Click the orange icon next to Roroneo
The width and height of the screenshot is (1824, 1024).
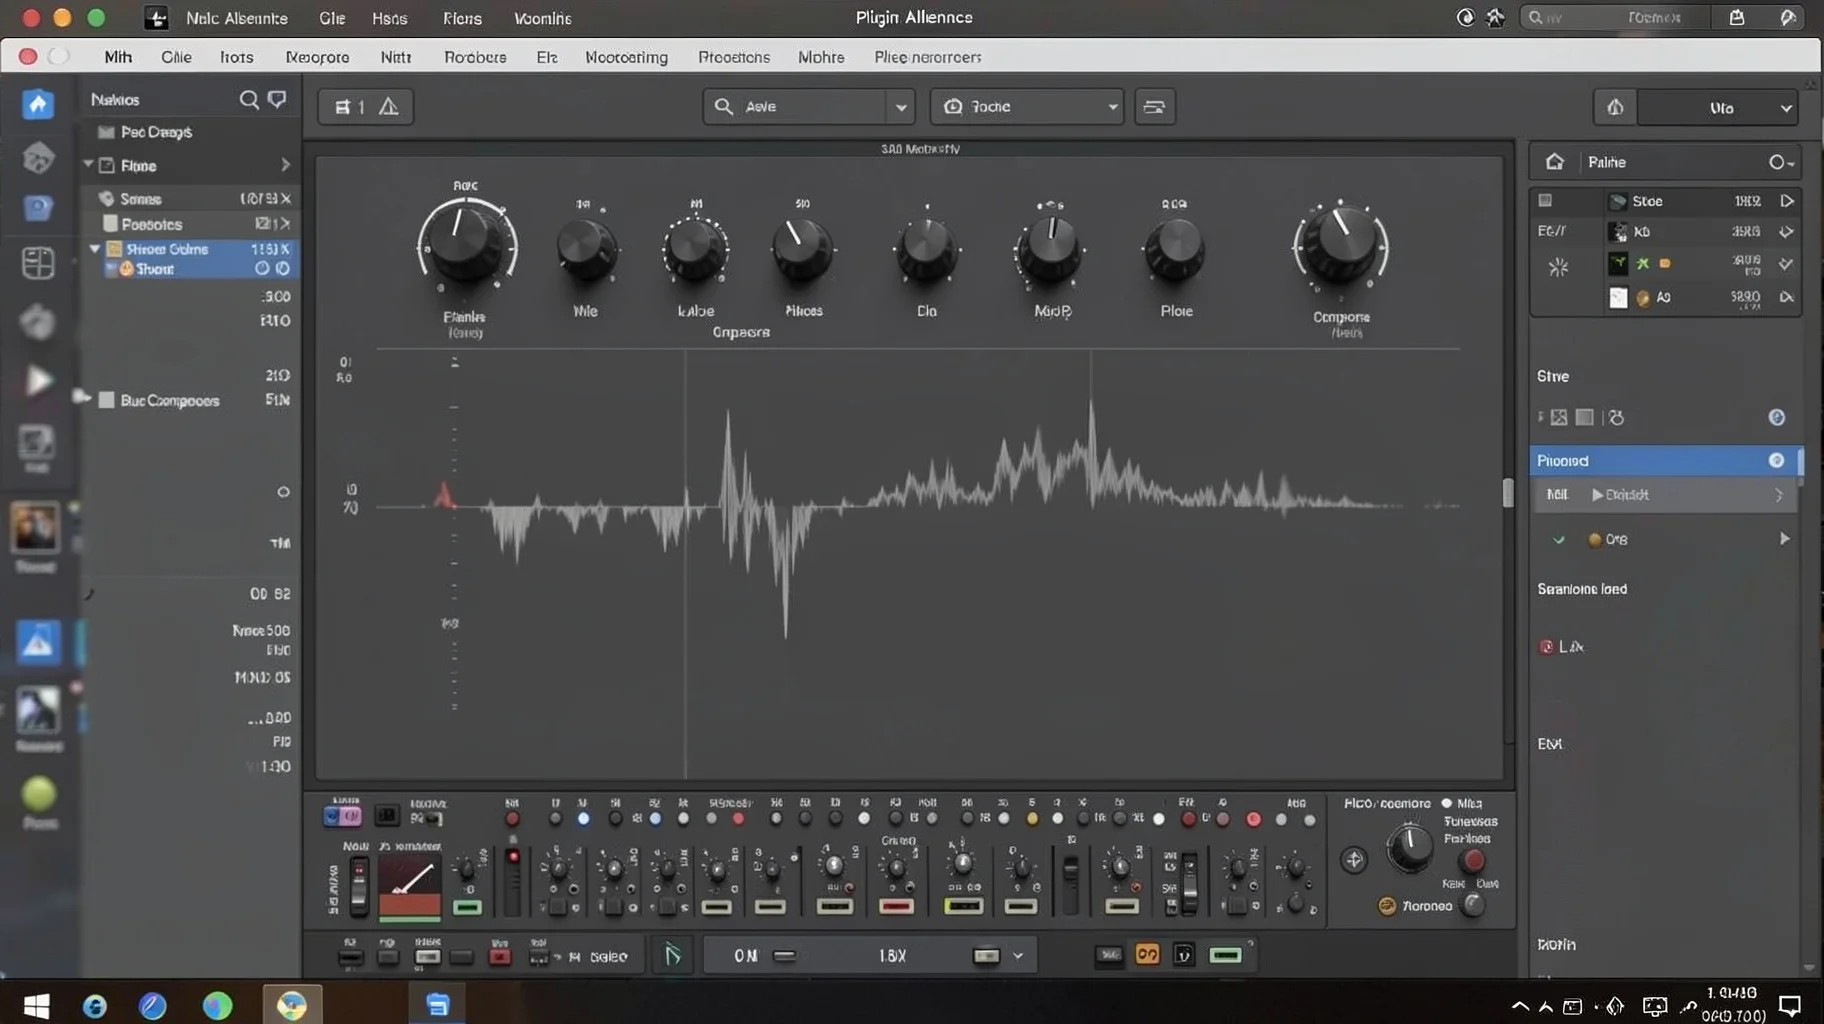click(x=1387, y=906)
